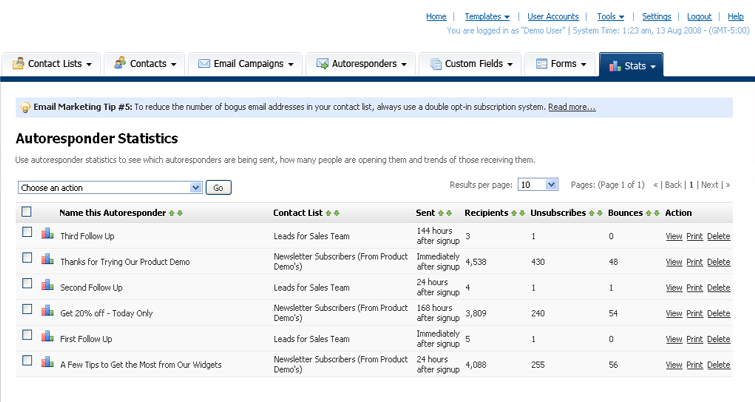The width and height of the screenshot is (755, 402).
Task: Sort ascending by Name this Autoresponder arrow
Action: point(171,213)
